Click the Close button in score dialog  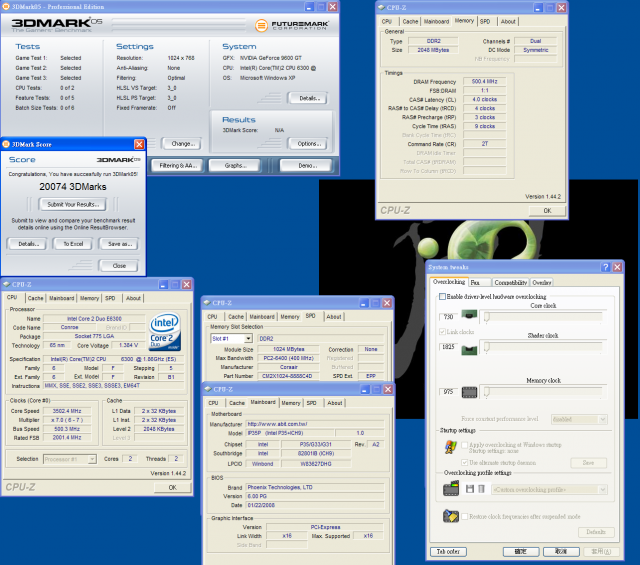point(119,266)
